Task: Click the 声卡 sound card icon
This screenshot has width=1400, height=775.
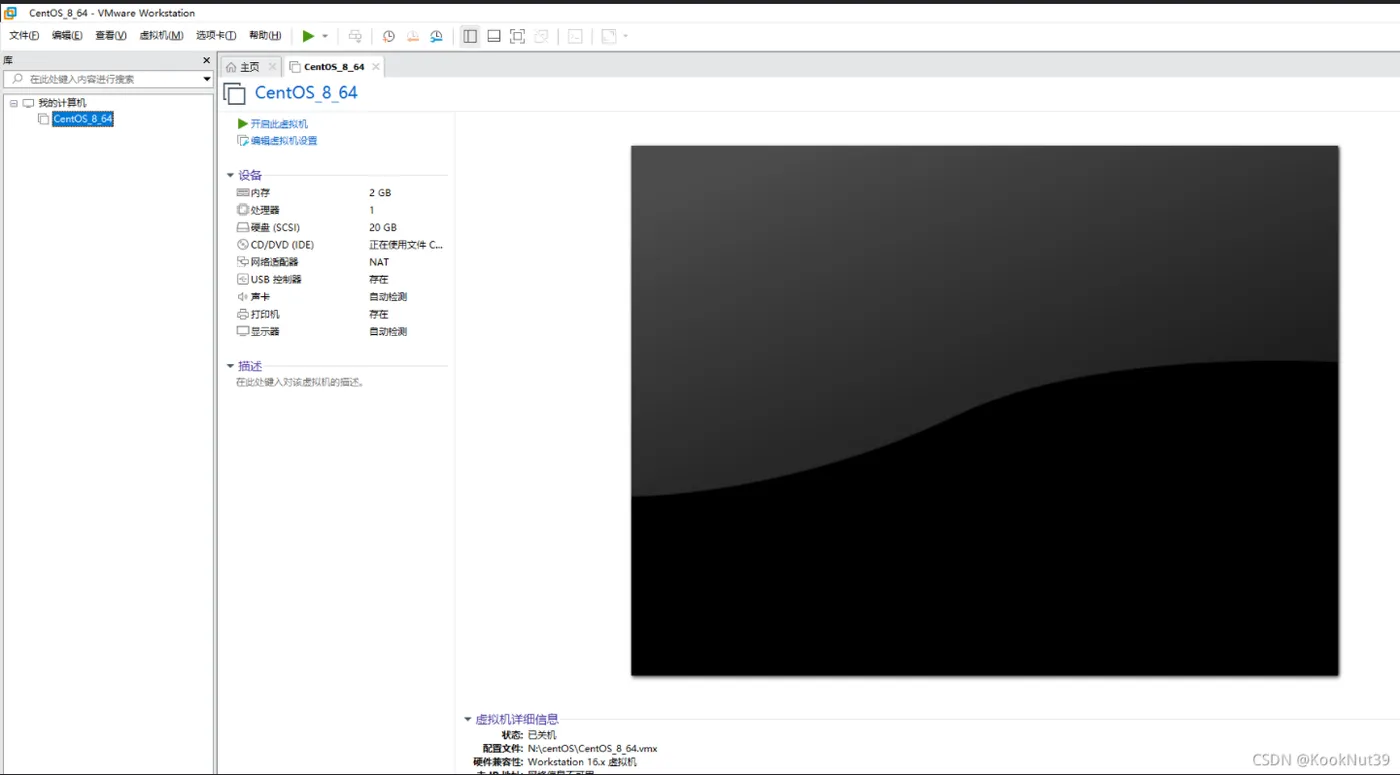Action: coord(243,296)
